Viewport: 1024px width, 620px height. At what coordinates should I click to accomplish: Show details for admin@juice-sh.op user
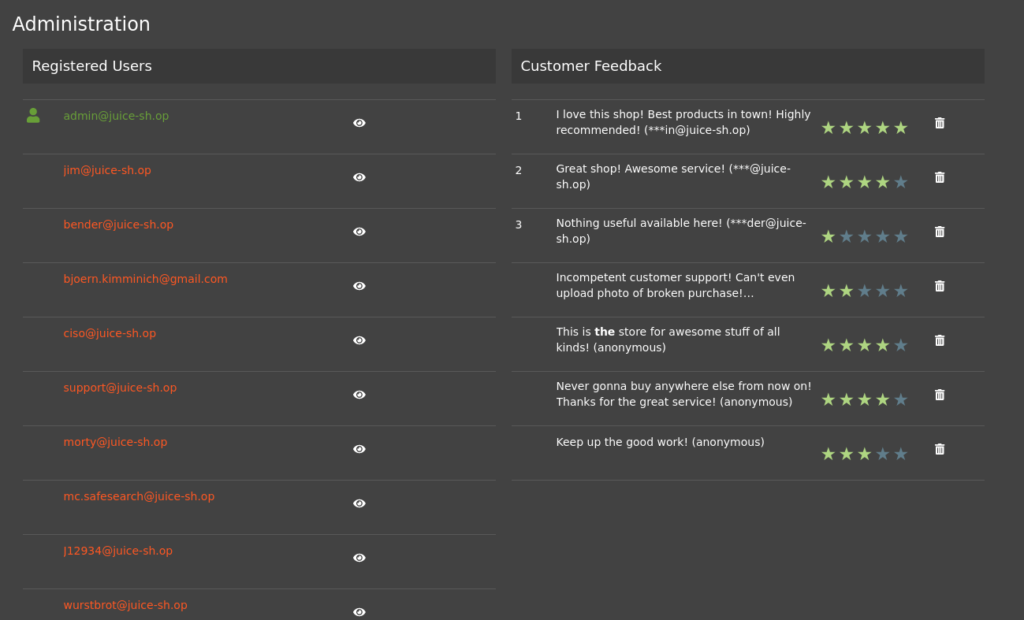(359, 123)
